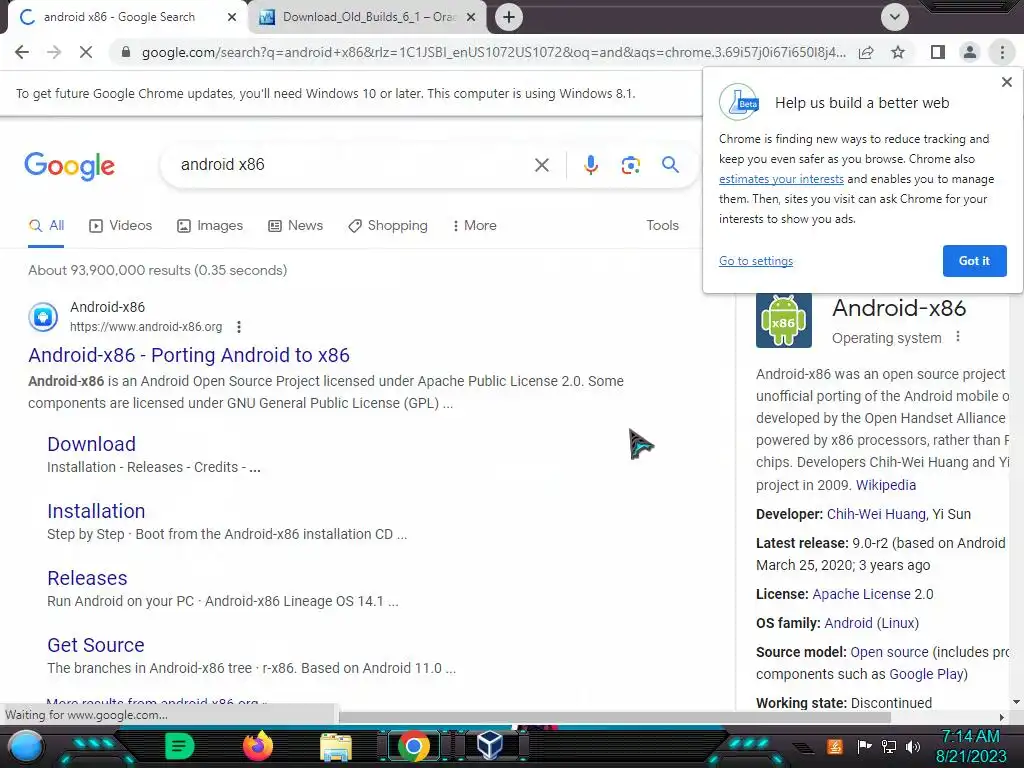Screen dimensions: 1024x768
Task: Bookmark this page with the star icon
Action: pyautogui.click(x=898, y=52)
